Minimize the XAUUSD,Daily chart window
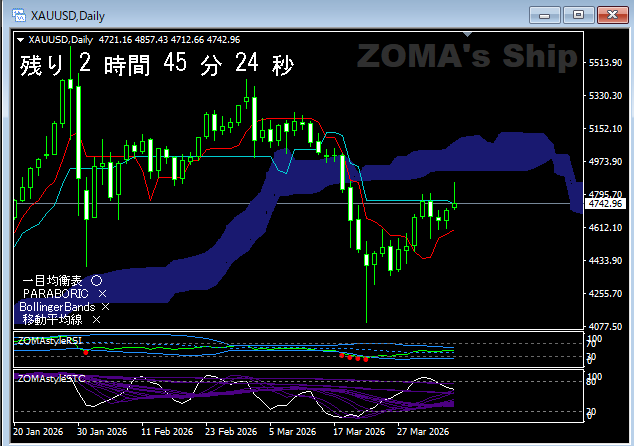 tap(545, 15)
